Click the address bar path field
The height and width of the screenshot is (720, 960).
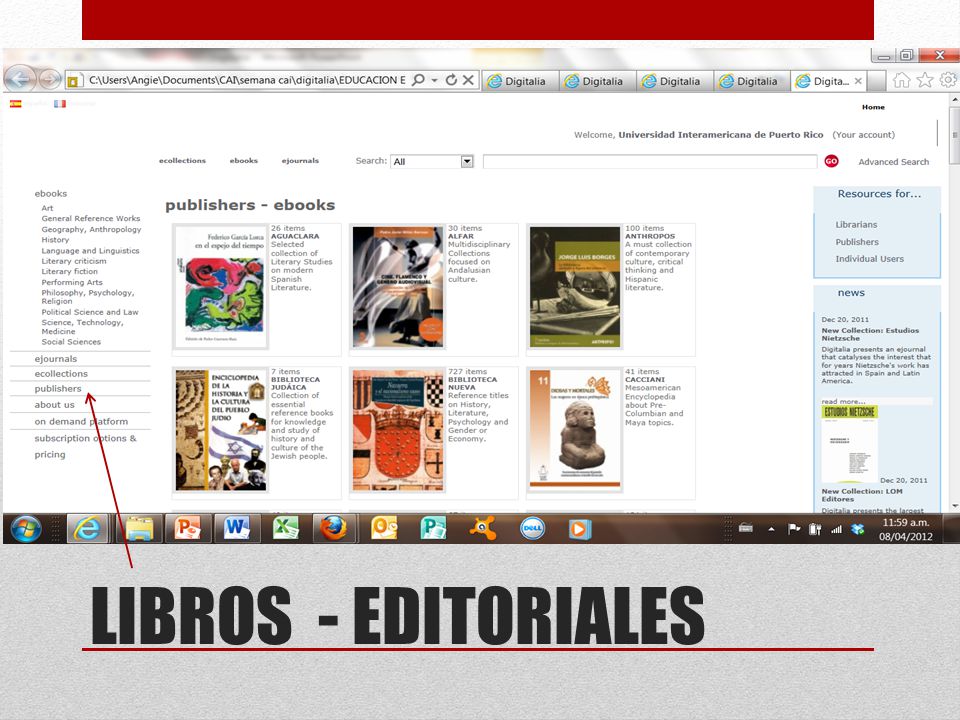[x=247, y=80]
